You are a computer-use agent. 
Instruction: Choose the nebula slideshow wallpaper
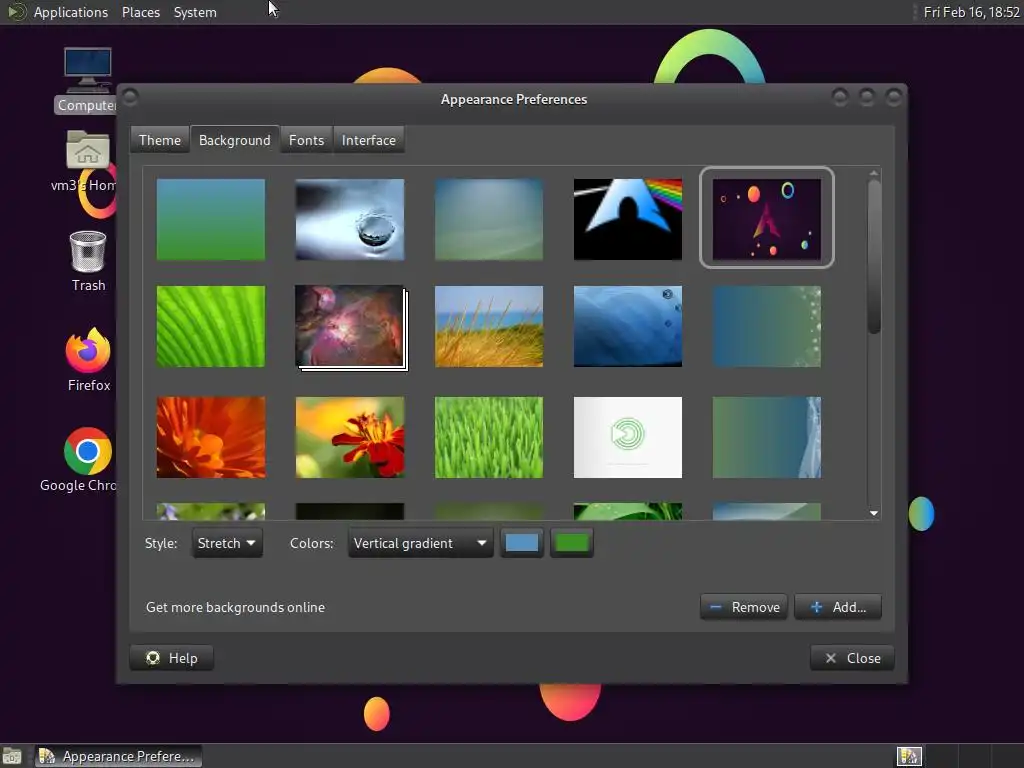[349, 326]
